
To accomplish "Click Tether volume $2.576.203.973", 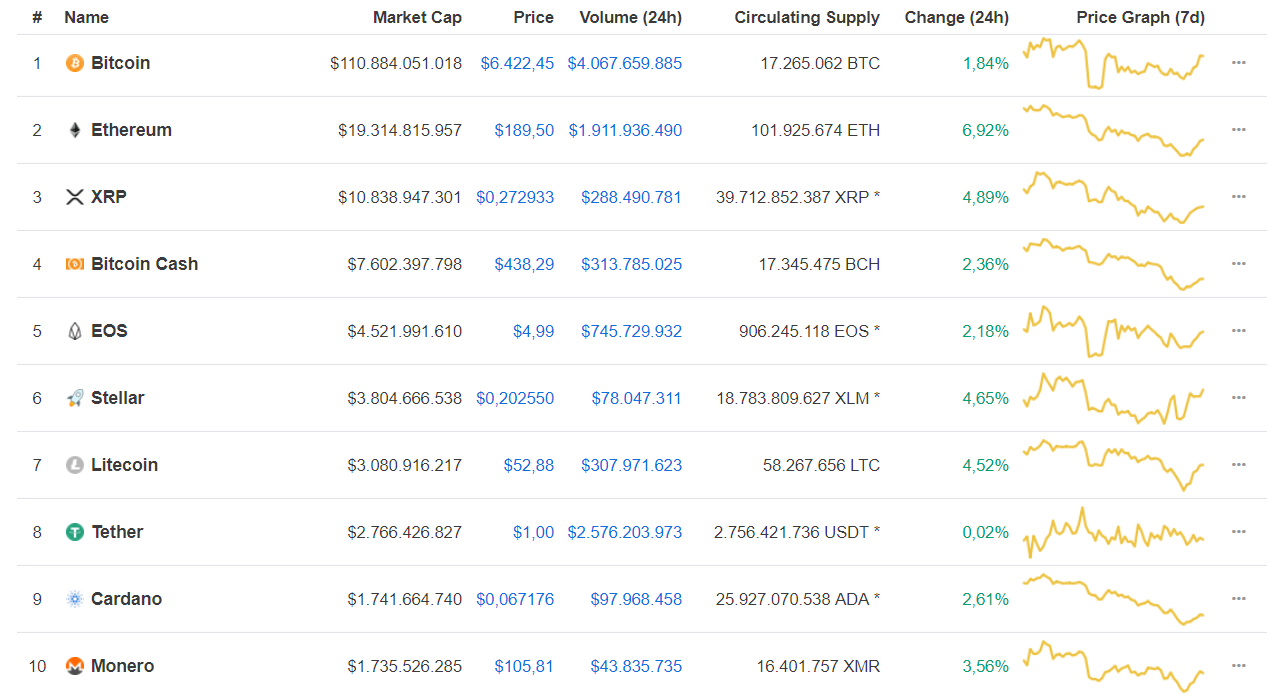I will click(625, 532).
